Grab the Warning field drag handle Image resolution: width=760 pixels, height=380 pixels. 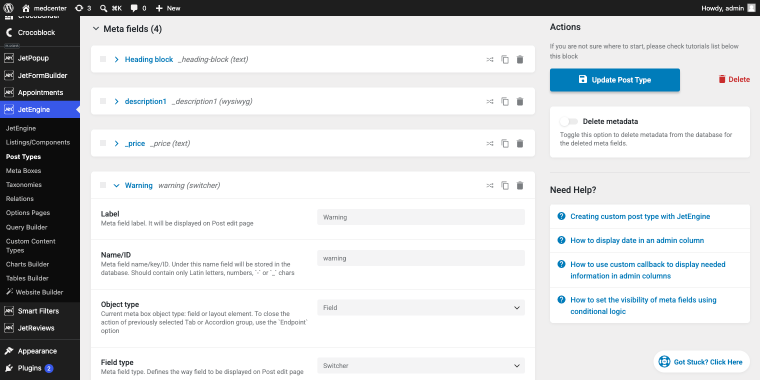pyautogui.click(x=103, y=185)
